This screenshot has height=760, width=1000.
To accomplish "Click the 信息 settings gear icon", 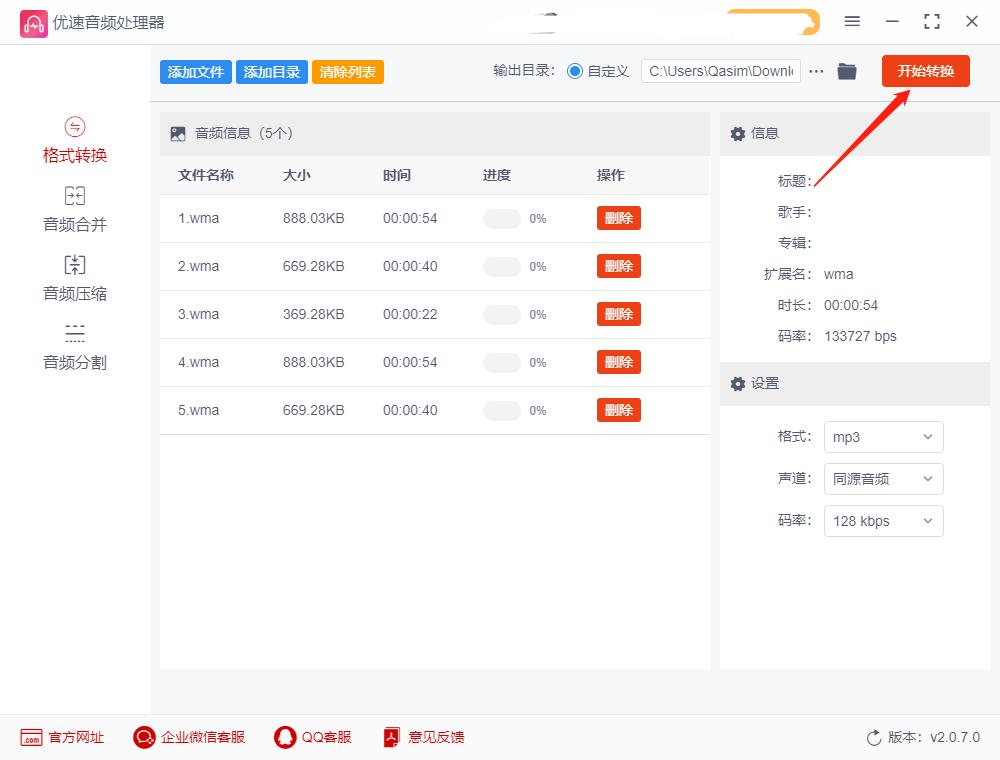I will point(737,133).
